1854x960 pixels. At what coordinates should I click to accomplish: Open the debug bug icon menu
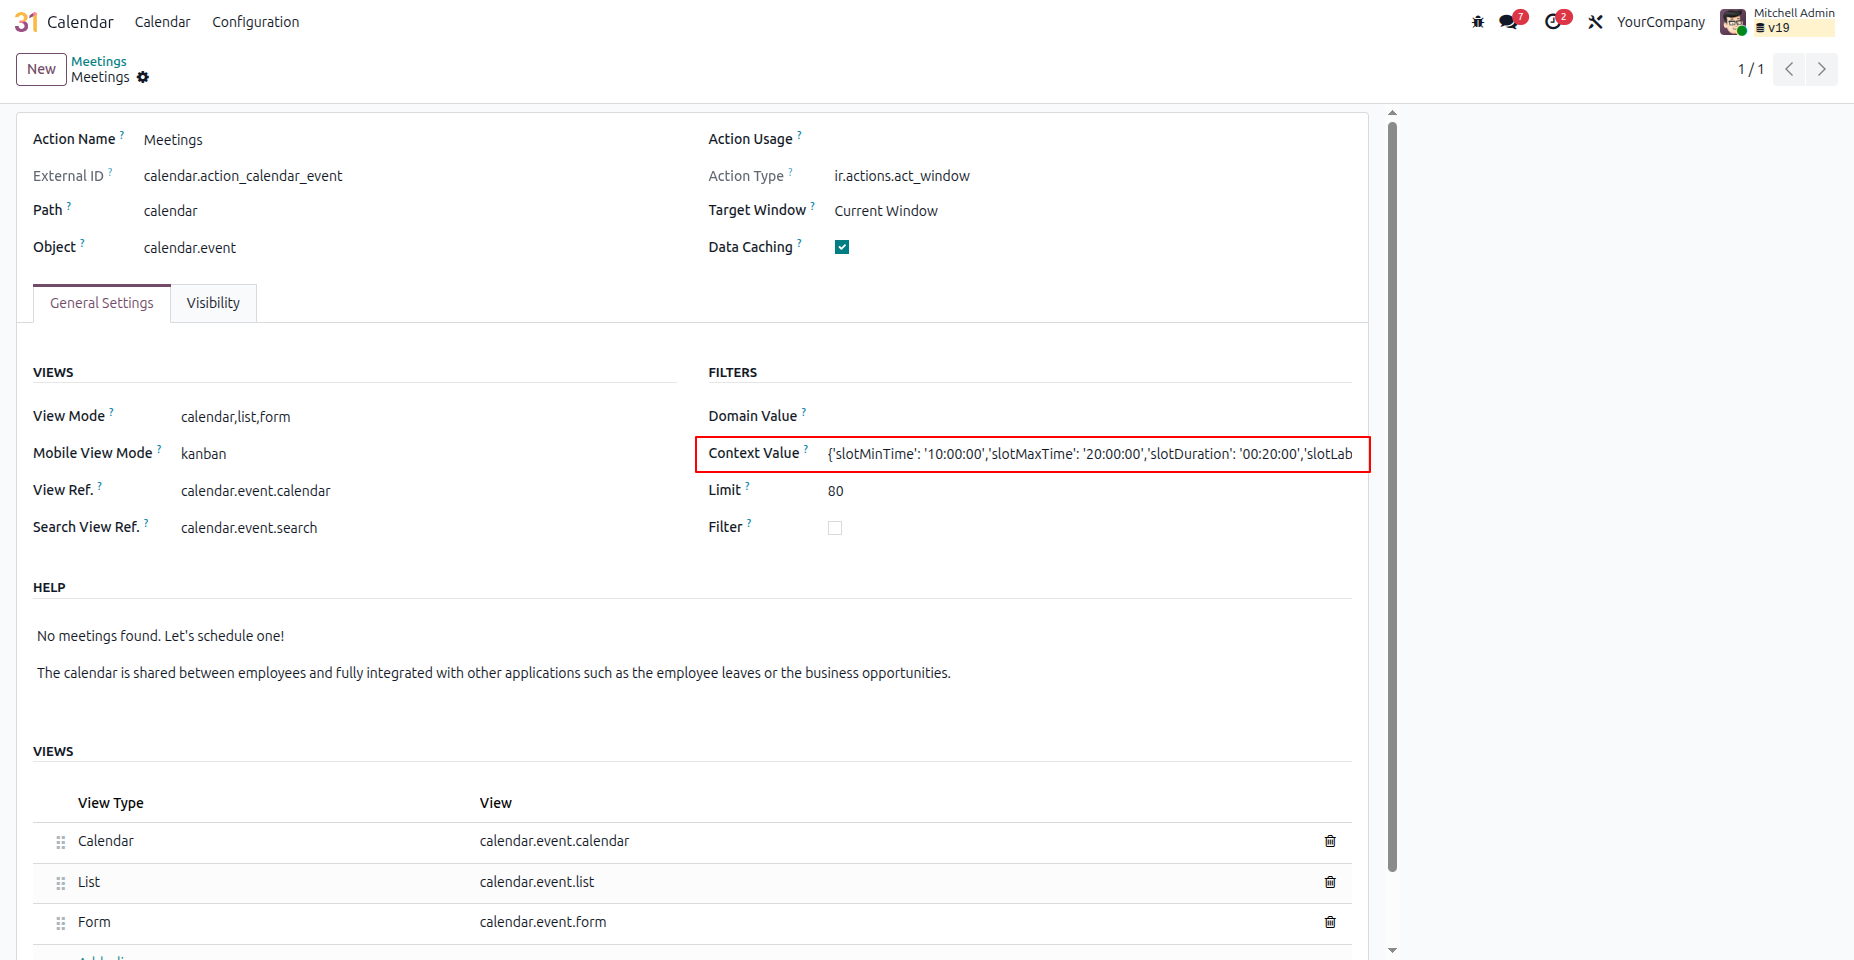pyautogui.click(x=1478, y=22)
